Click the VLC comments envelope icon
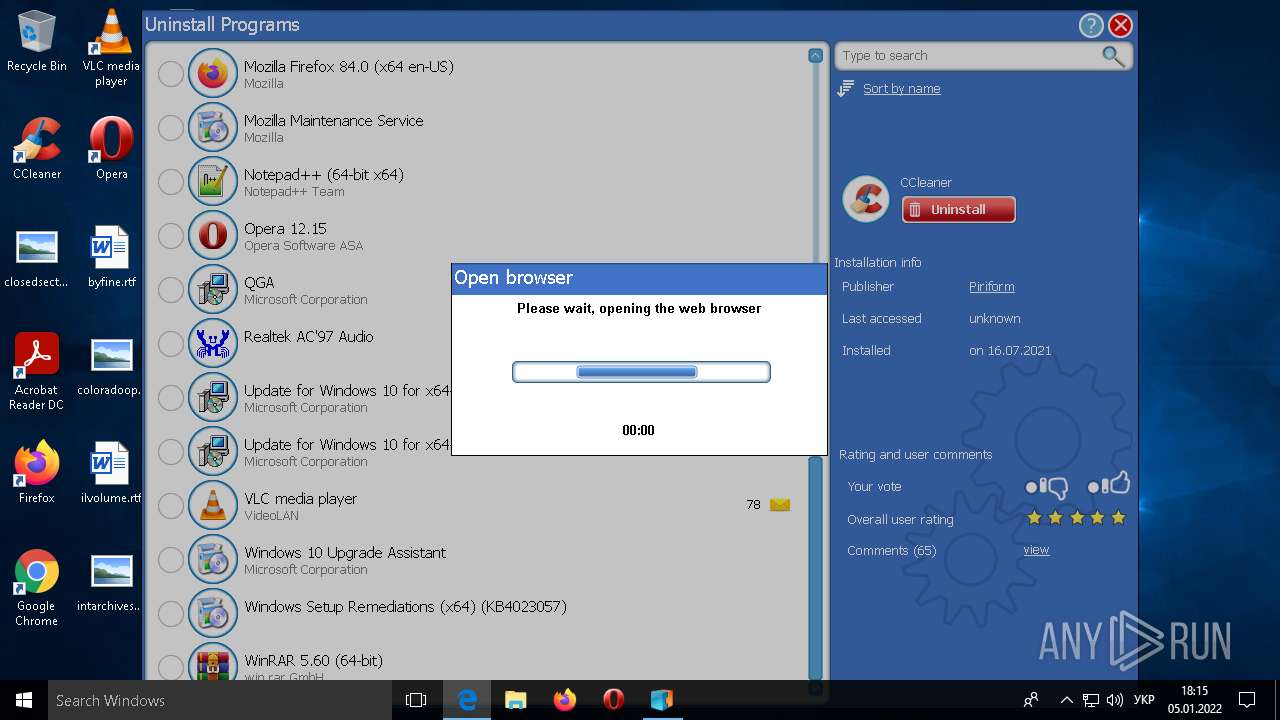Screen dimensions: 1280x720 tap(780, 505)
